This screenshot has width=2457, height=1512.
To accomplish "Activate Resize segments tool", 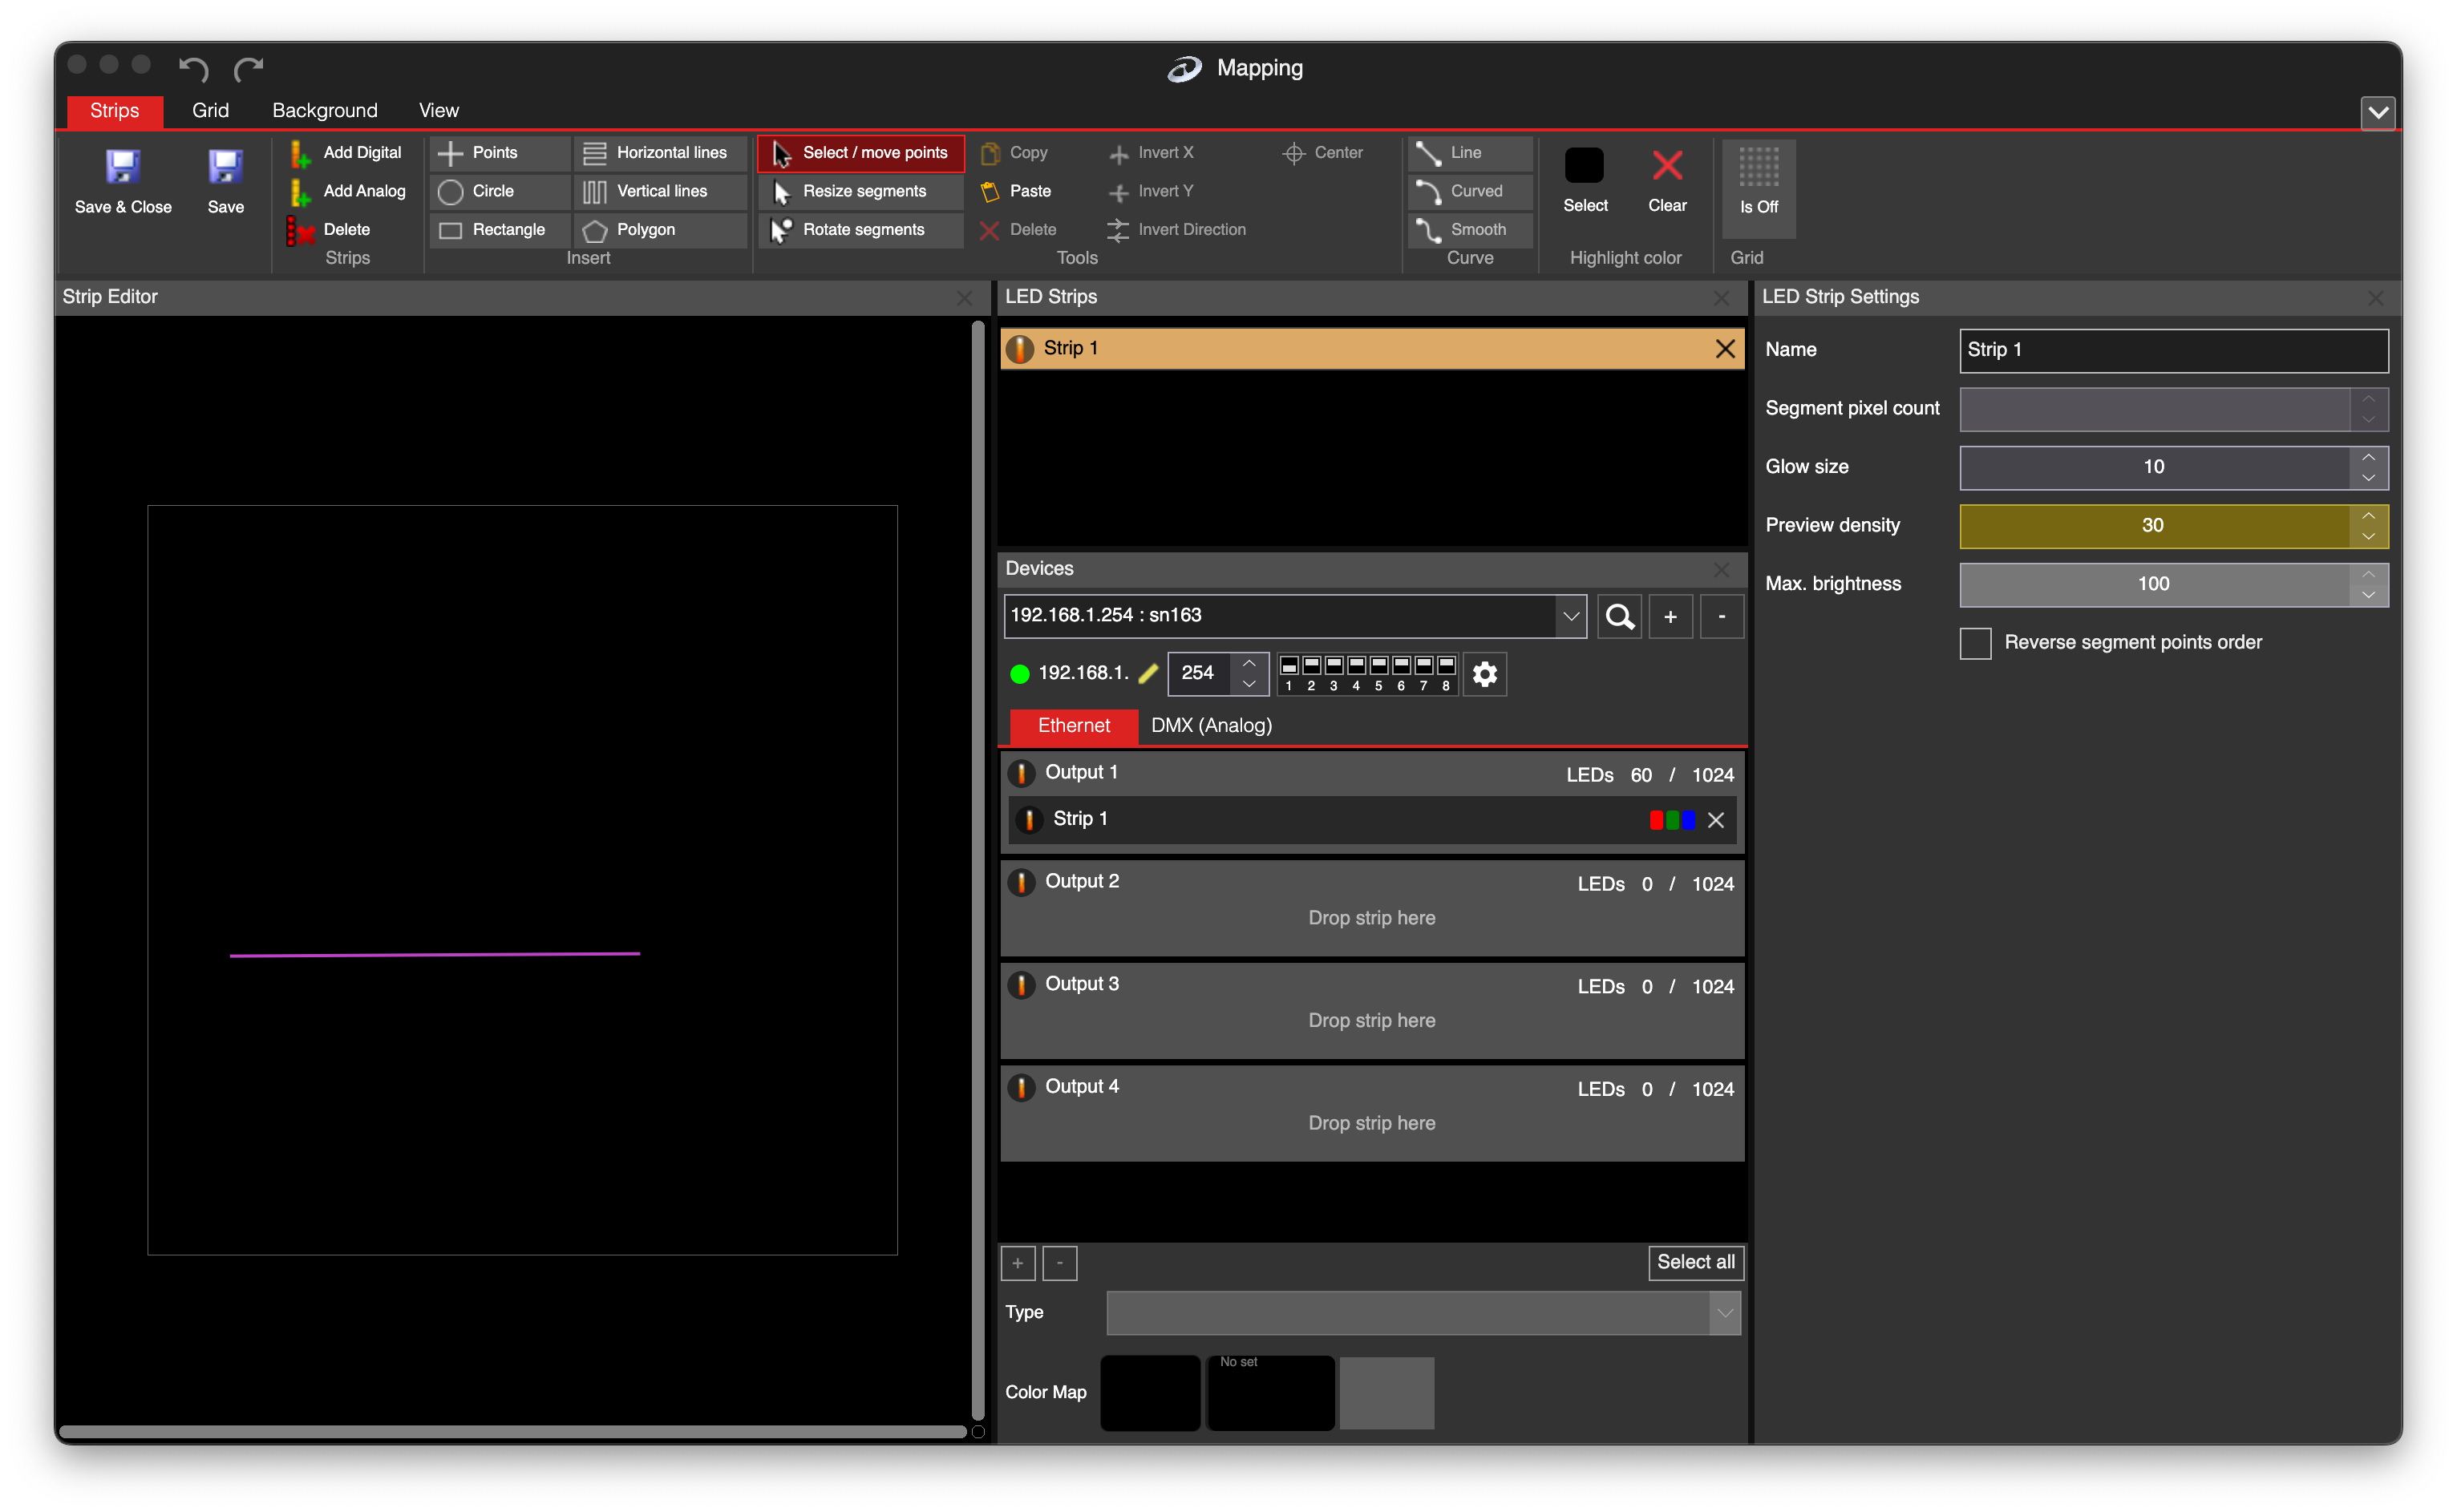I will (x=861, y=191).
